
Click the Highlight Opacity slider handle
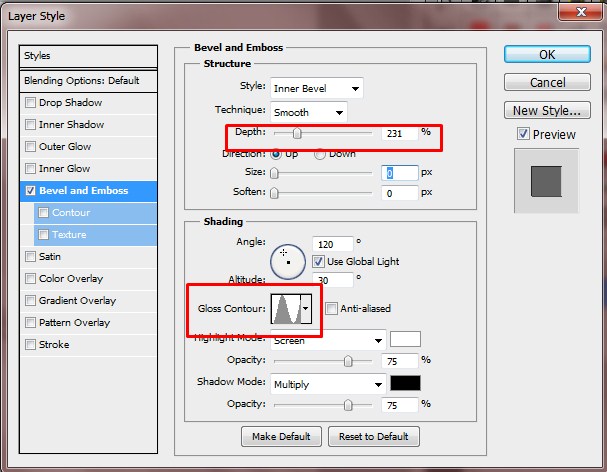(348, 361)
